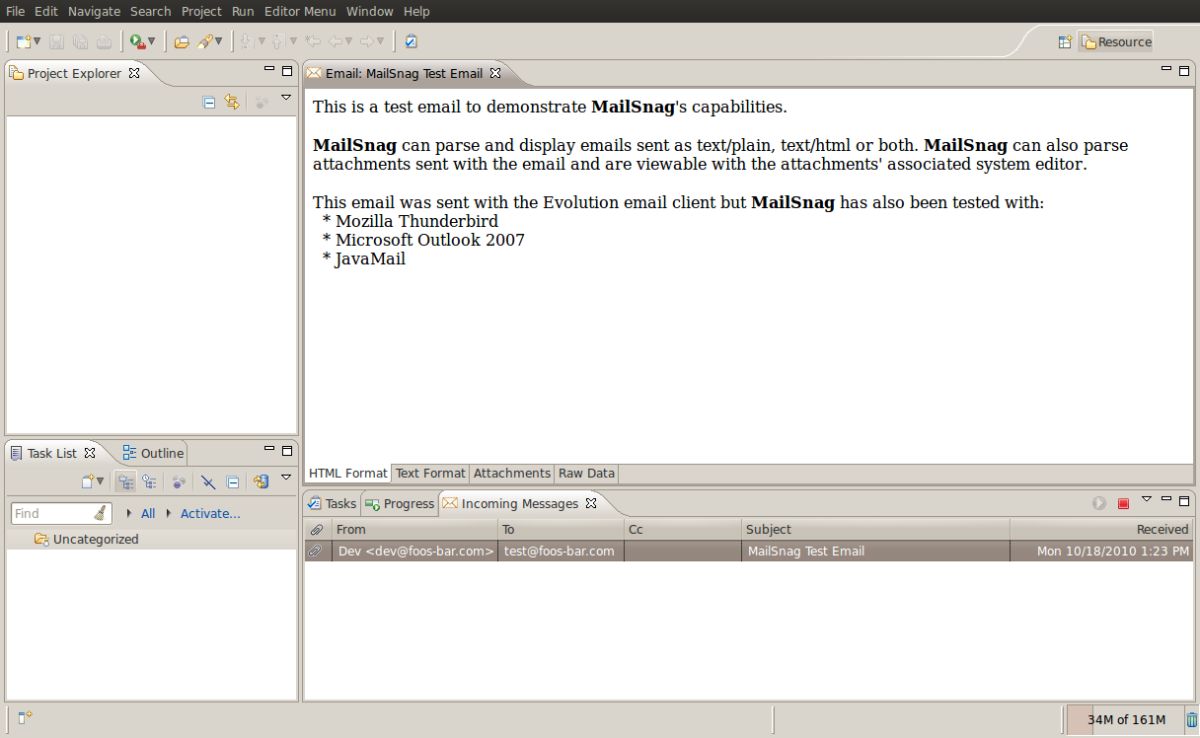
Task: Open the New wizard dropdown arrow
Action: (37, 42)
